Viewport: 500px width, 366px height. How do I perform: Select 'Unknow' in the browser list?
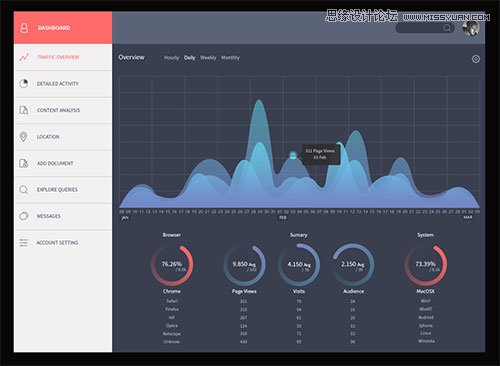point(172,342)
